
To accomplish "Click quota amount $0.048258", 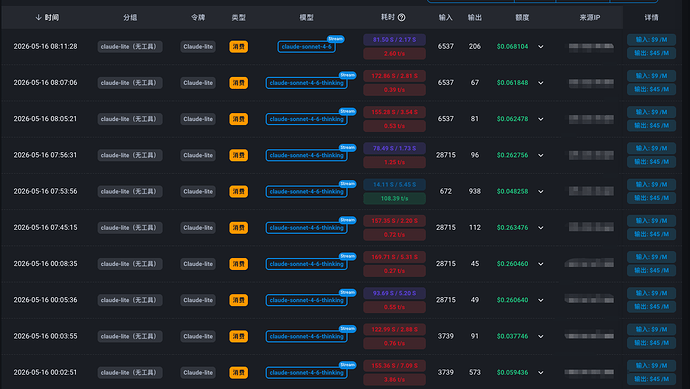I will 512,191.
